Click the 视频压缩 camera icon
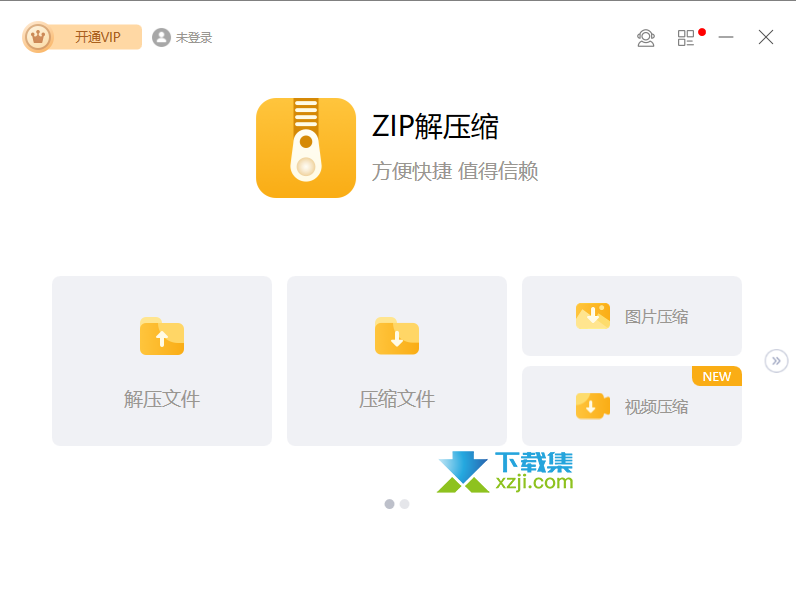 tap(593, 406)
